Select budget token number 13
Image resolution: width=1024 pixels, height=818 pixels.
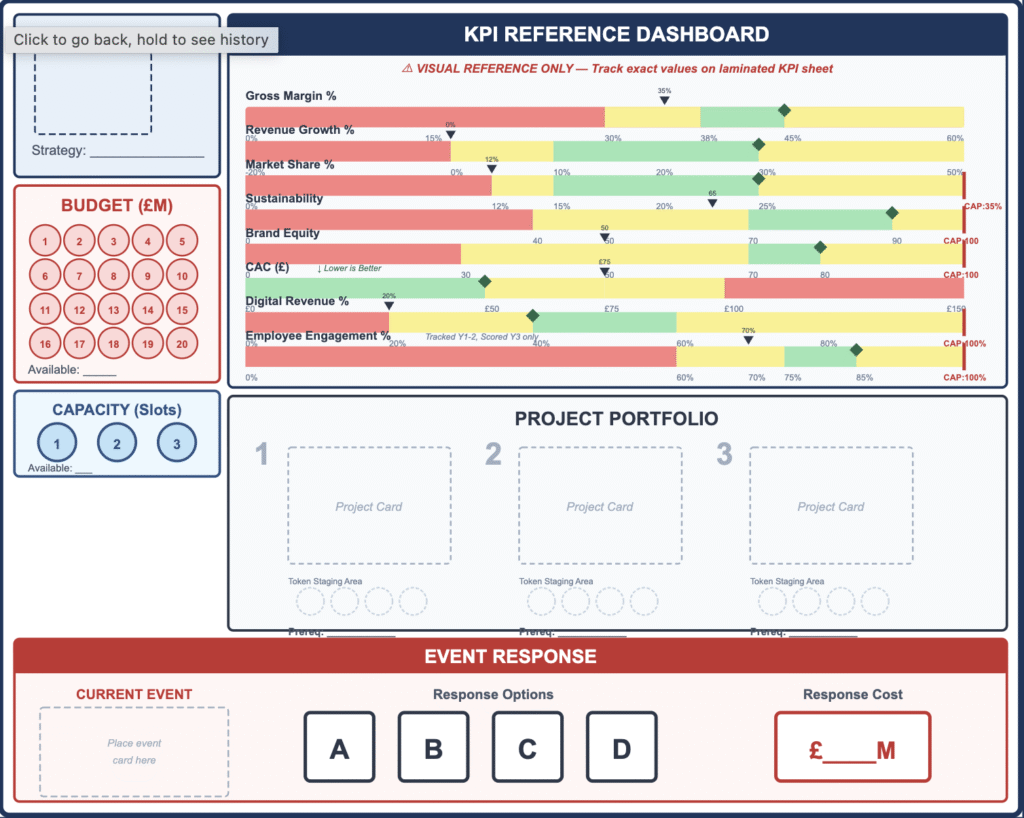click(114, 311)
